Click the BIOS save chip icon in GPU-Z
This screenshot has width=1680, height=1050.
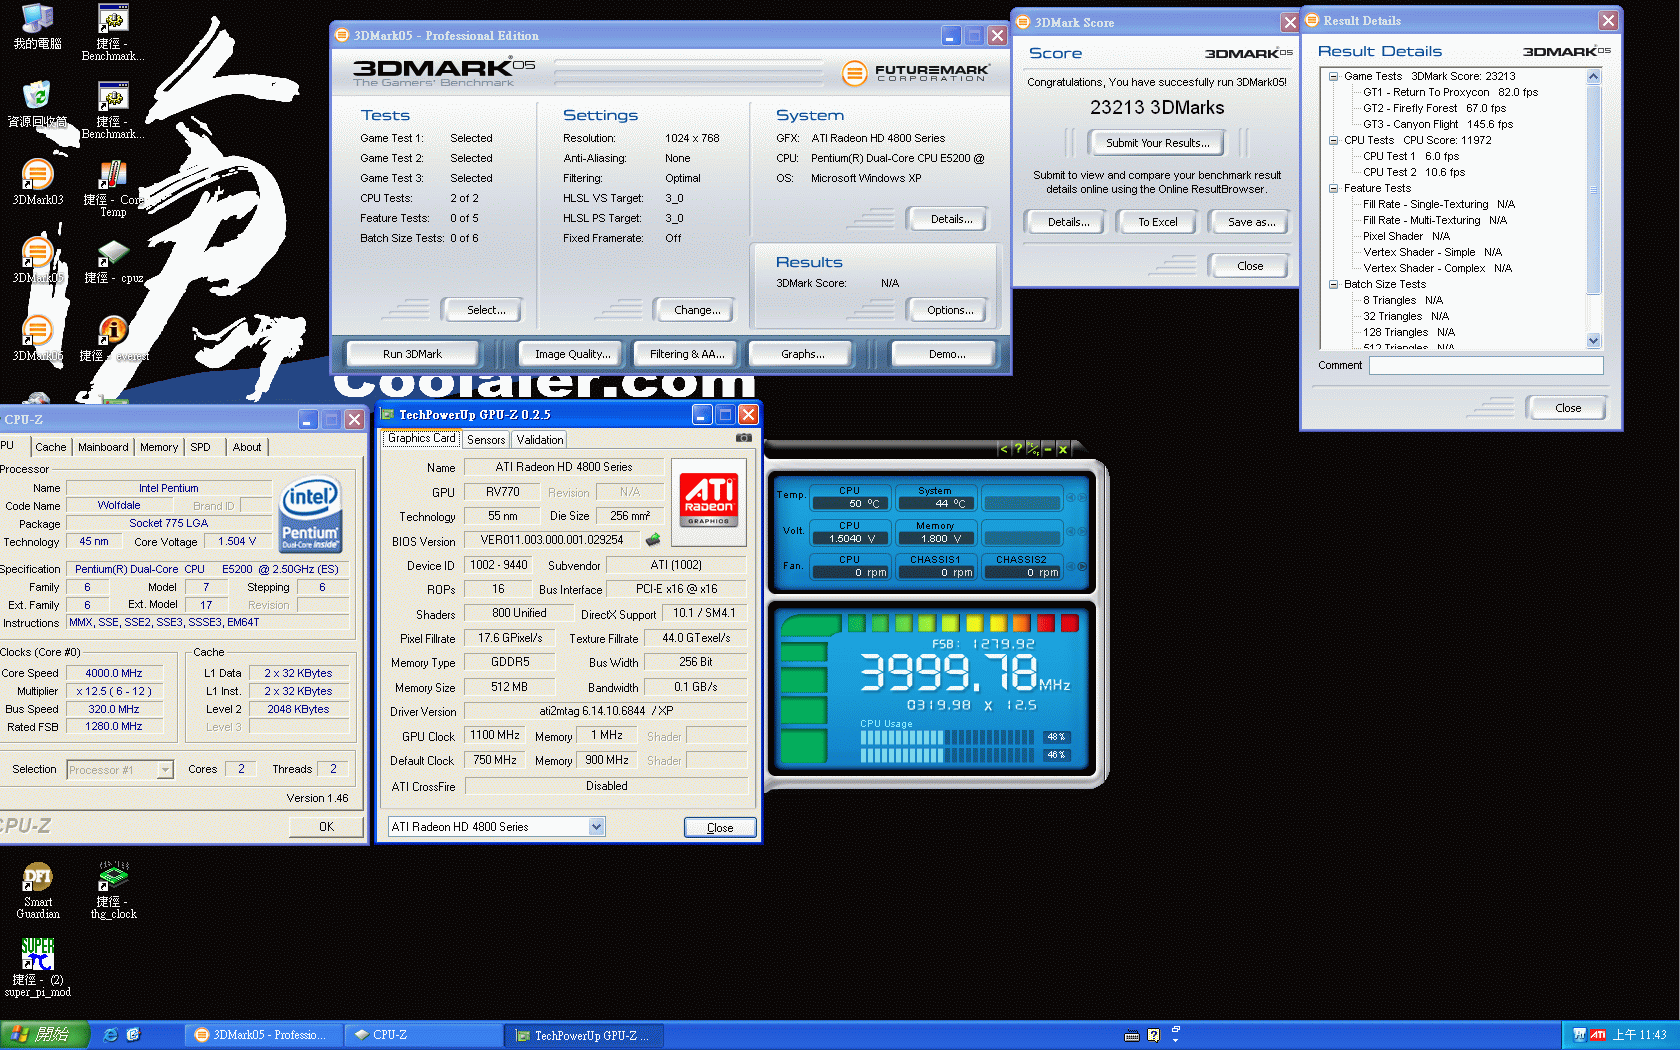[653, 540]
